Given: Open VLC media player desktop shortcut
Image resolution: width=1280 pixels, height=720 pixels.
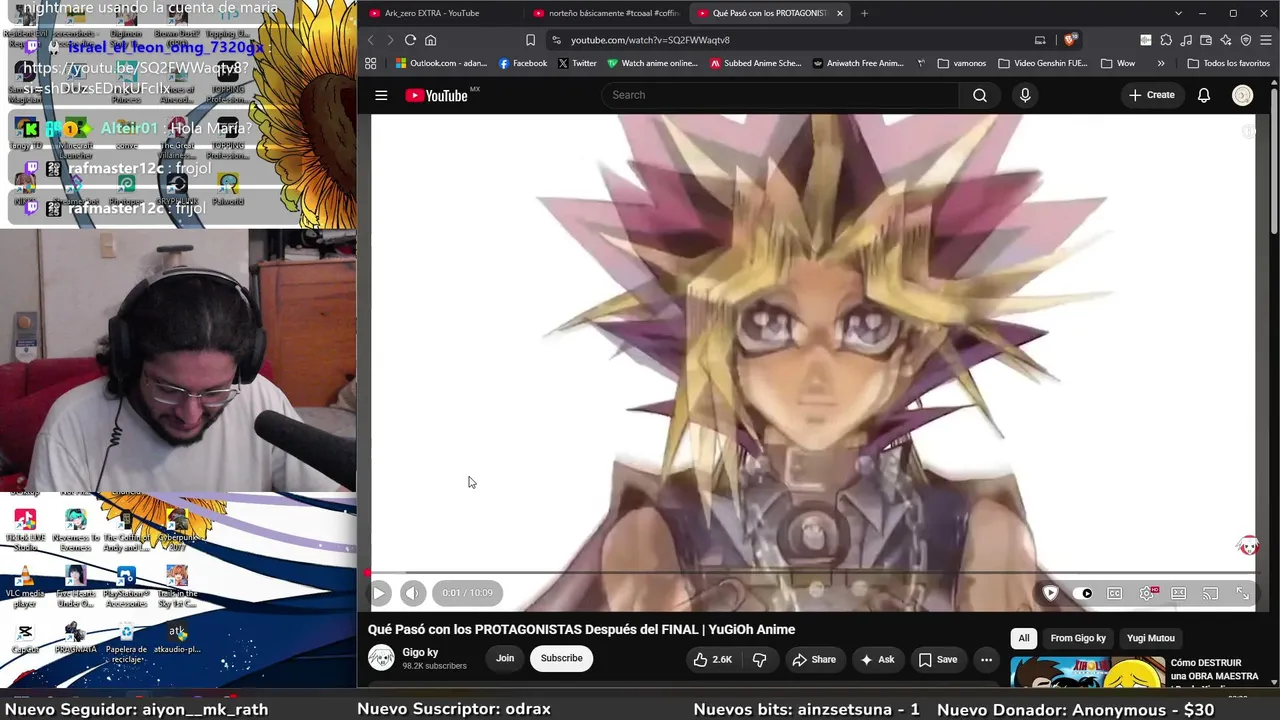Looking at the screenshot, I should (x=25, y=588).
